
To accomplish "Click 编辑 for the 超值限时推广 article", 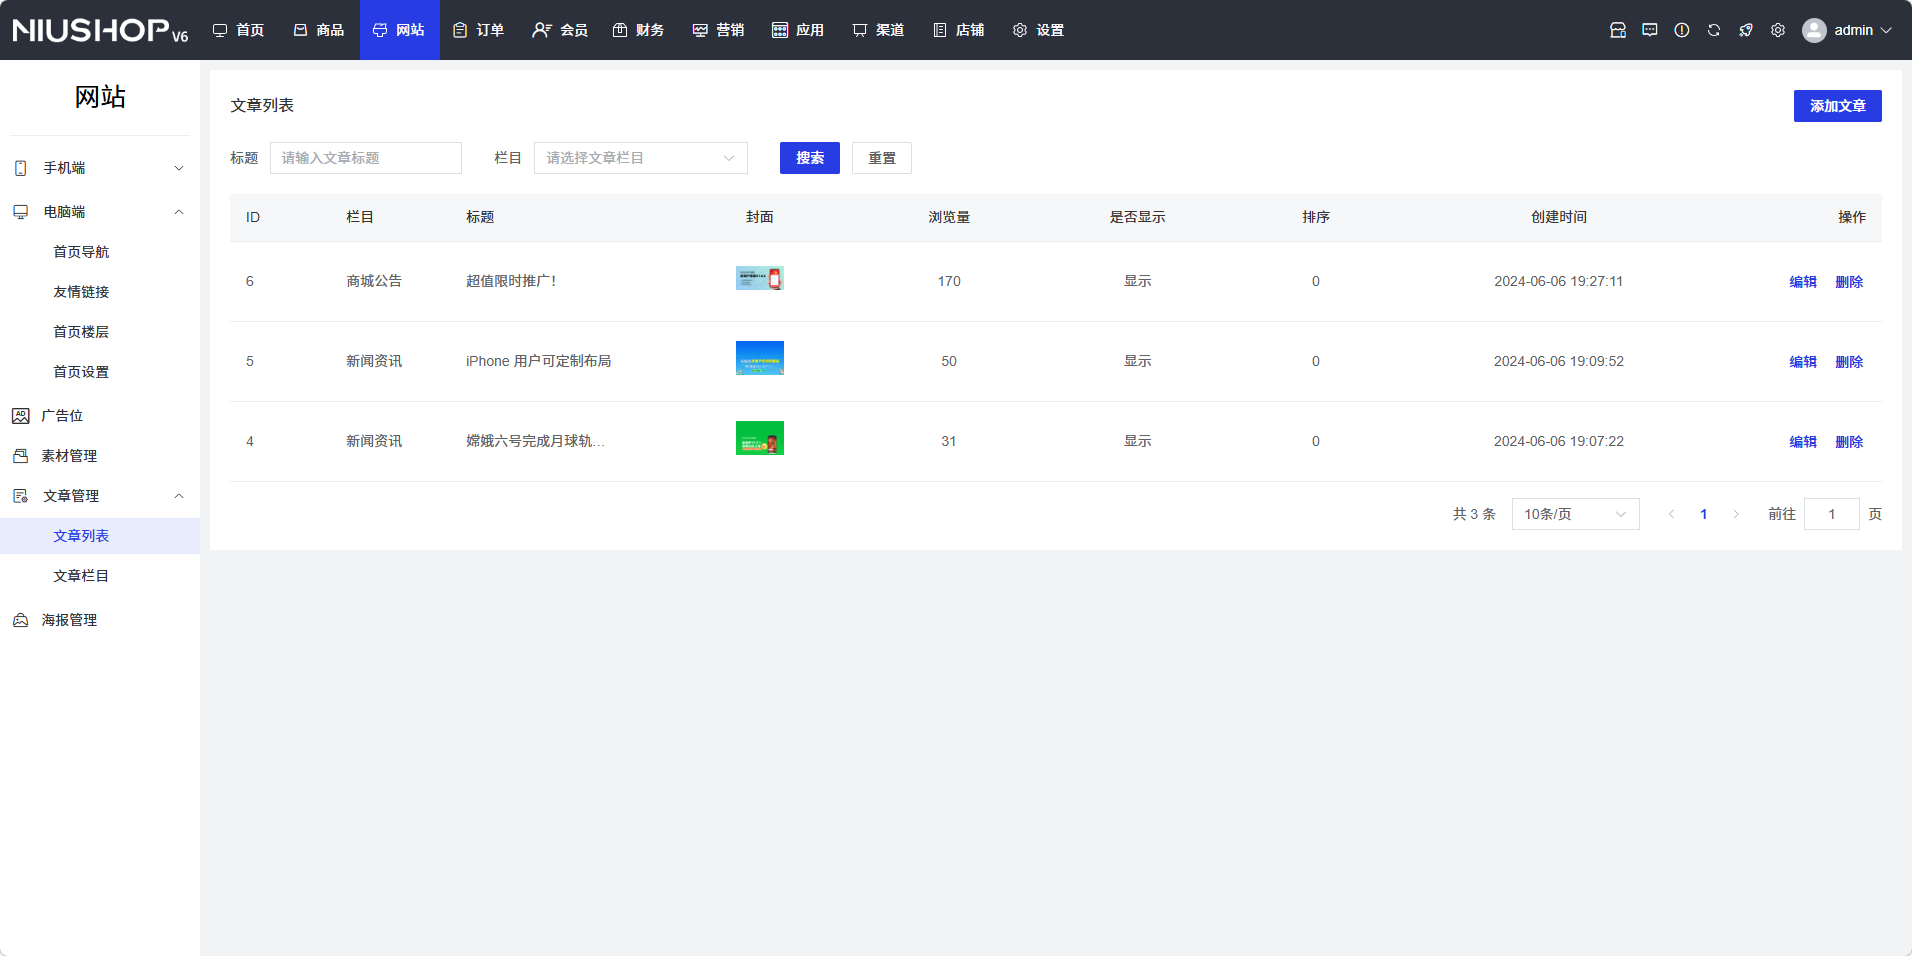I will tap(1802, 282).
